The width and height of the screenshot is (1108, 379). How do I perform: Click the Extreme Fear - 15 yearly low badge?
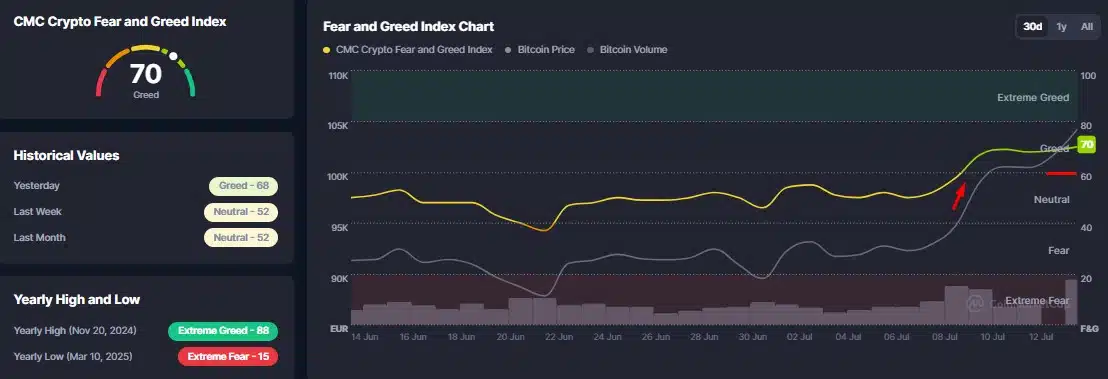pos(228,356)
